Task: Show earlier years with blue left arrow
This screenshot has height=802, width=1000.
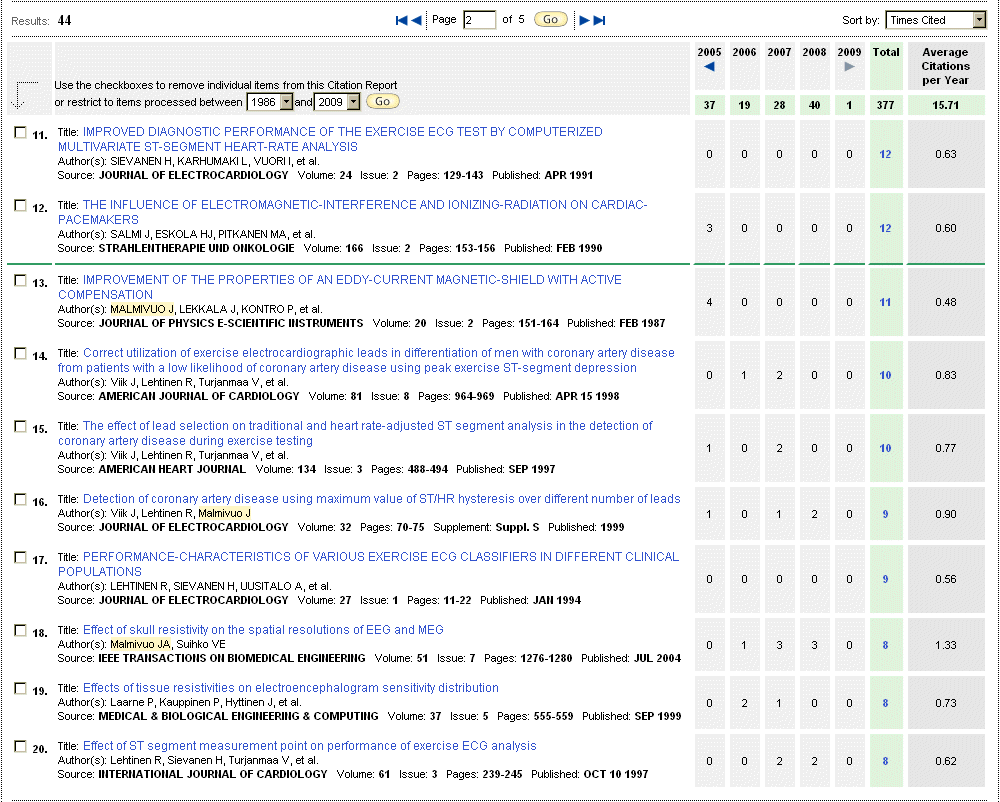Action: click(x=709, y=67)
